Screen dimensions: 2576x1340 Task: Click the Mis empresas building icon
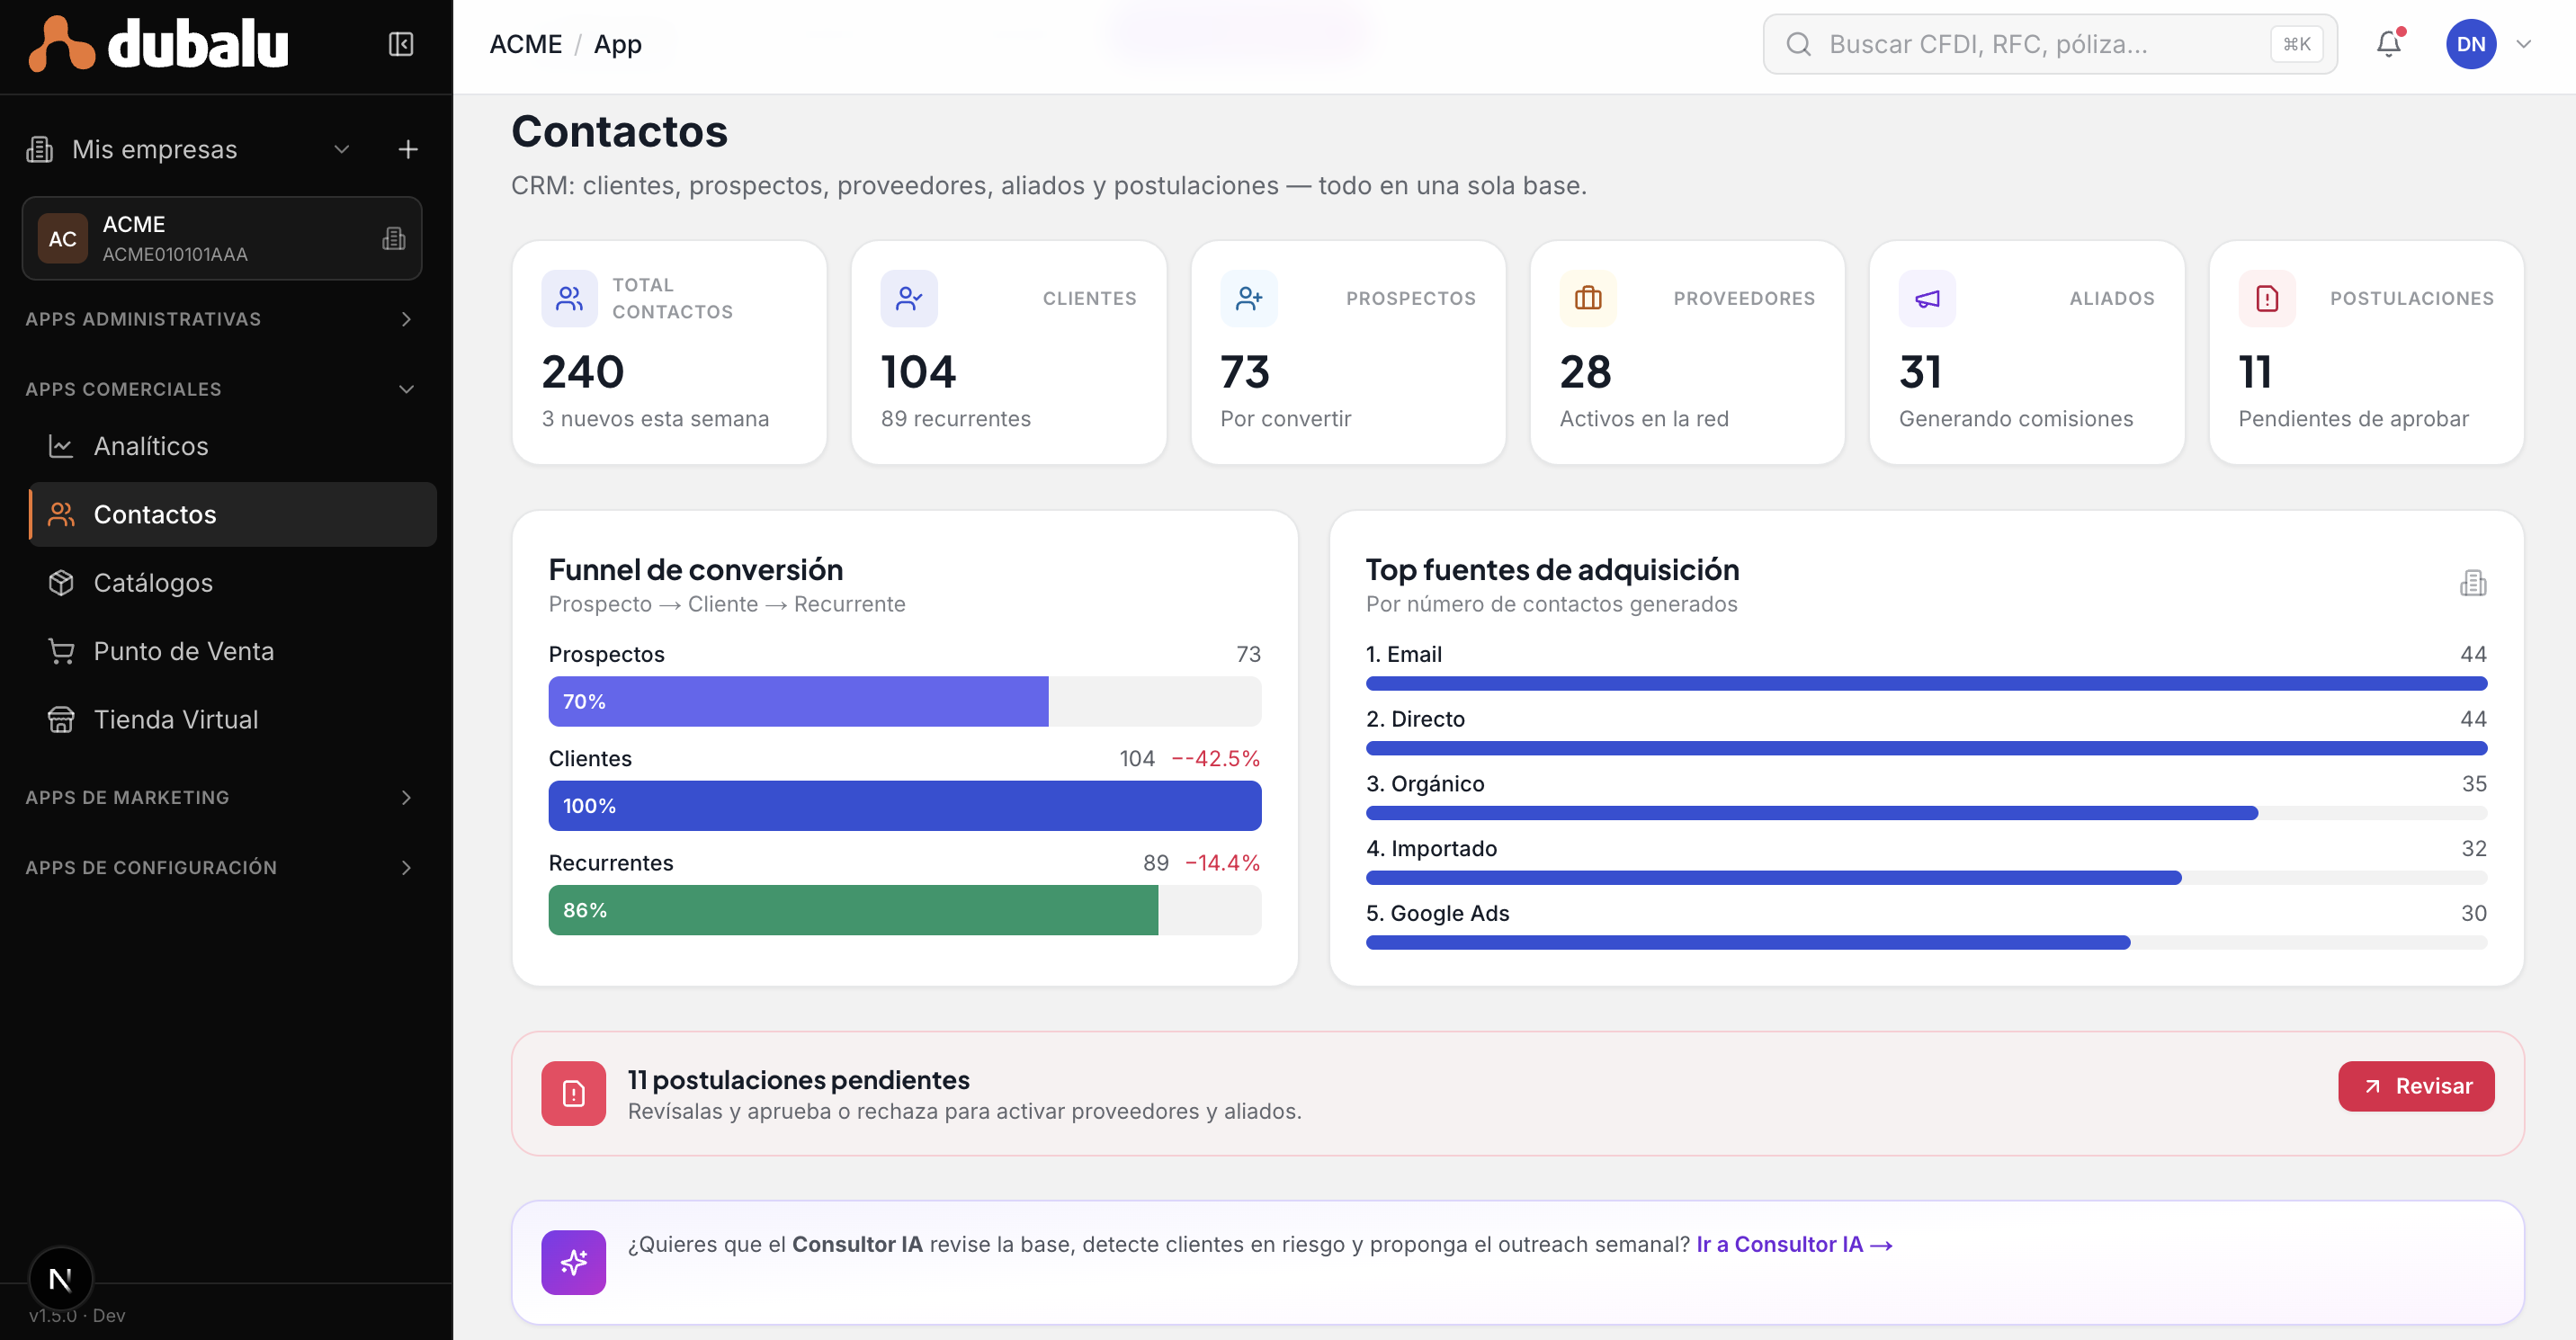40,149
